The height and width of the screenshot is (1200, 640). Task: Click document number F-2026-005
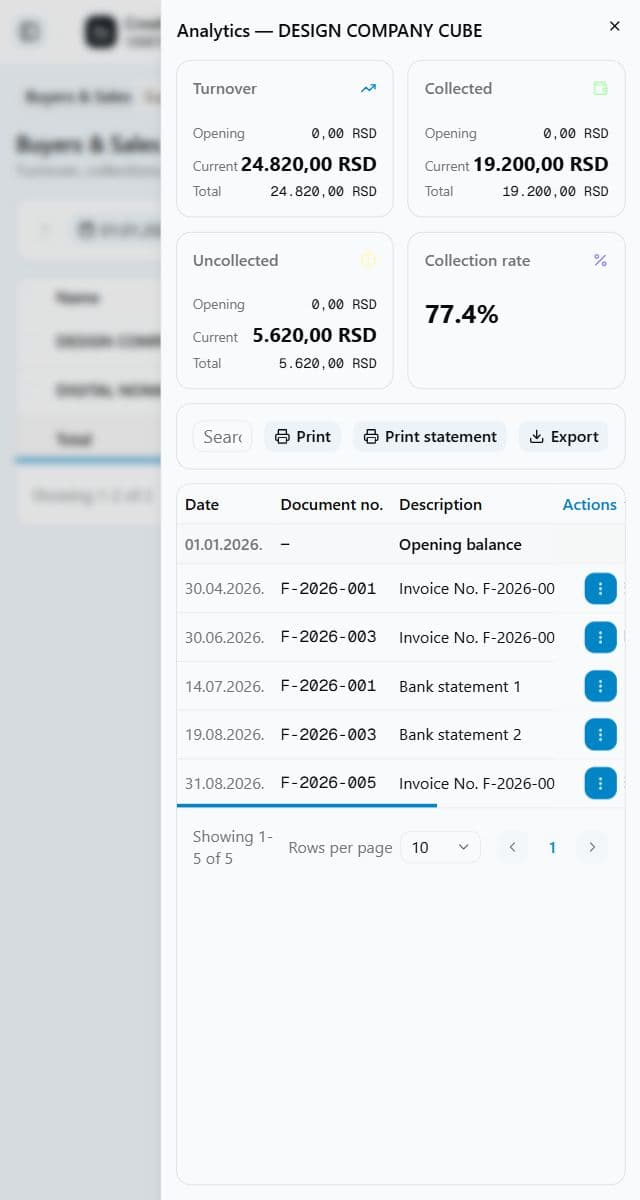(329, 783)
